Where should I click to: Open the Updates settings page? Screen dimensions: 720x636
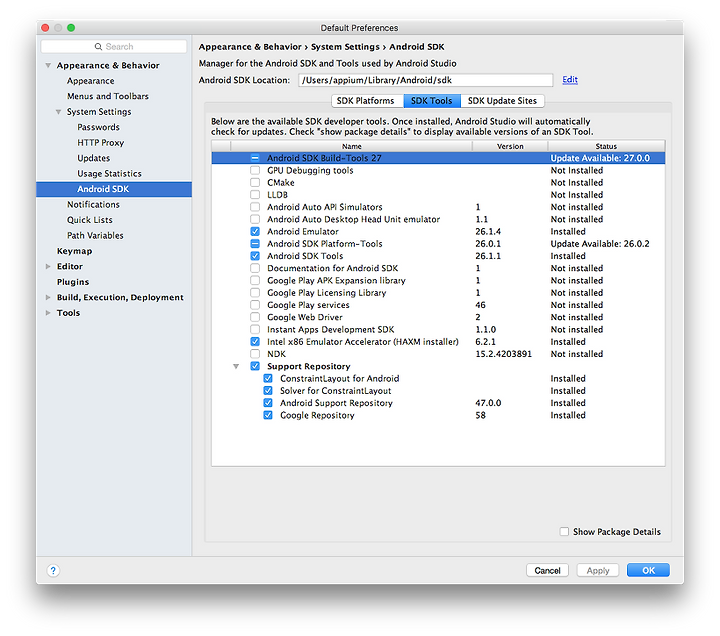pos(94,158)
